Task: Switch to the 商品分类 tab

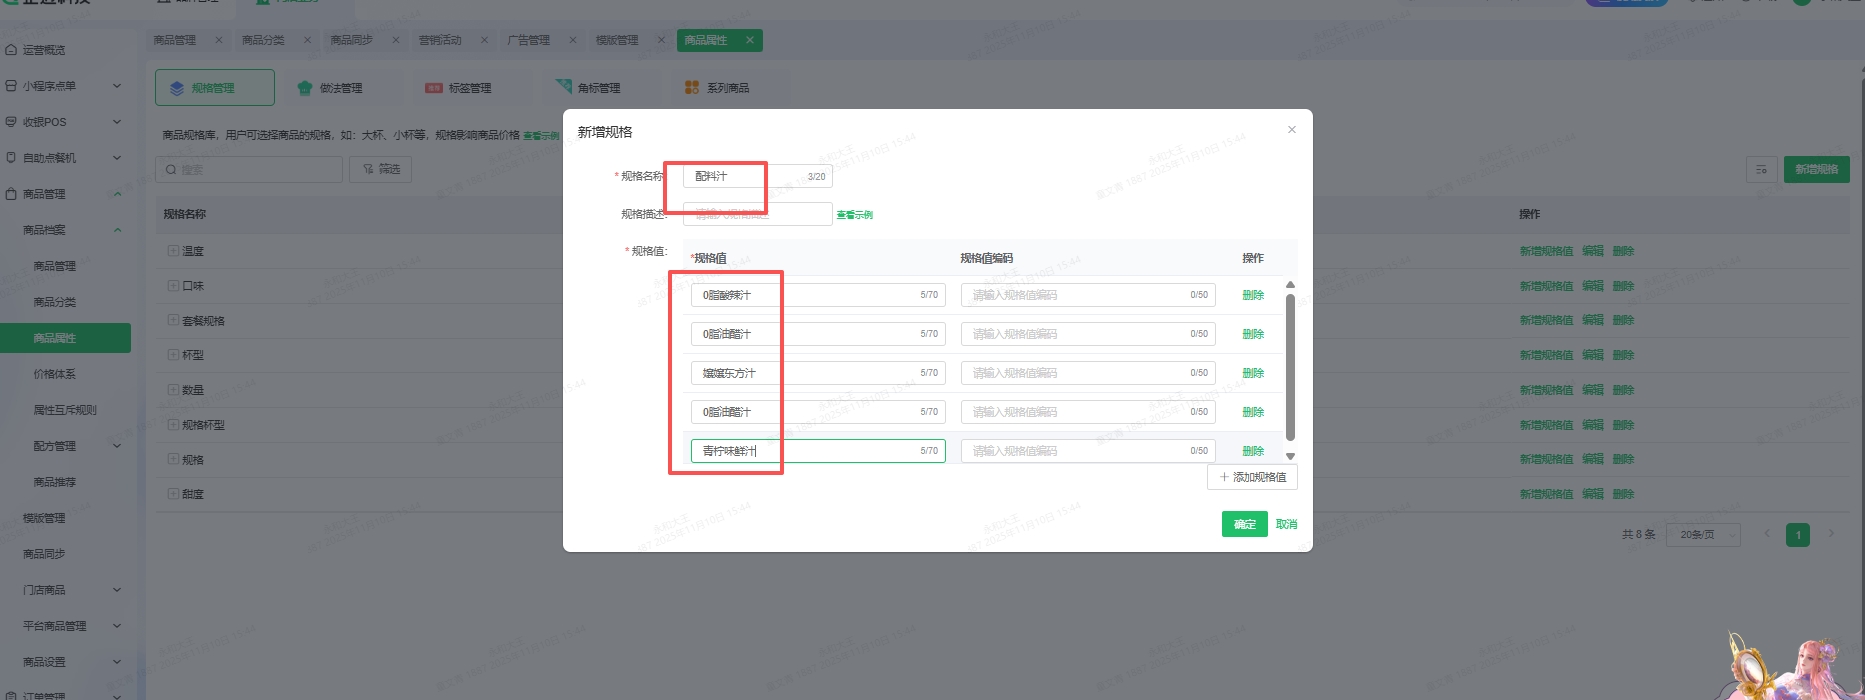Action: 263,40
